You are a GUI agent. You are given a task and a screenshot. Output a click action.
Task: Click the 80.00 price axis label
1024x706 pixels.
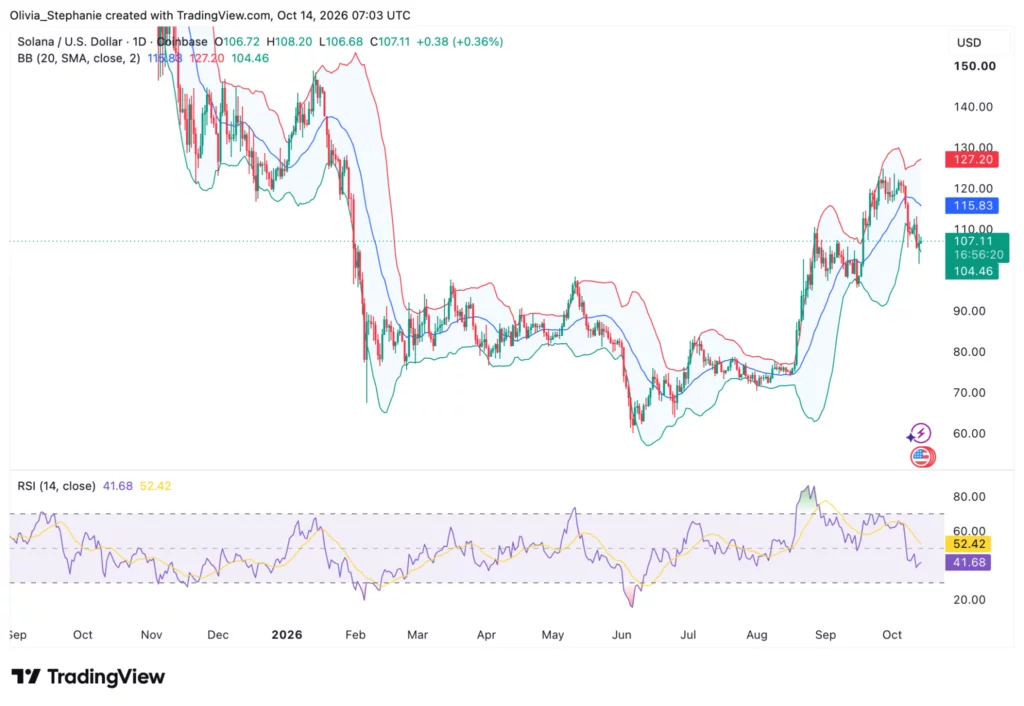[x=969, y=352]
